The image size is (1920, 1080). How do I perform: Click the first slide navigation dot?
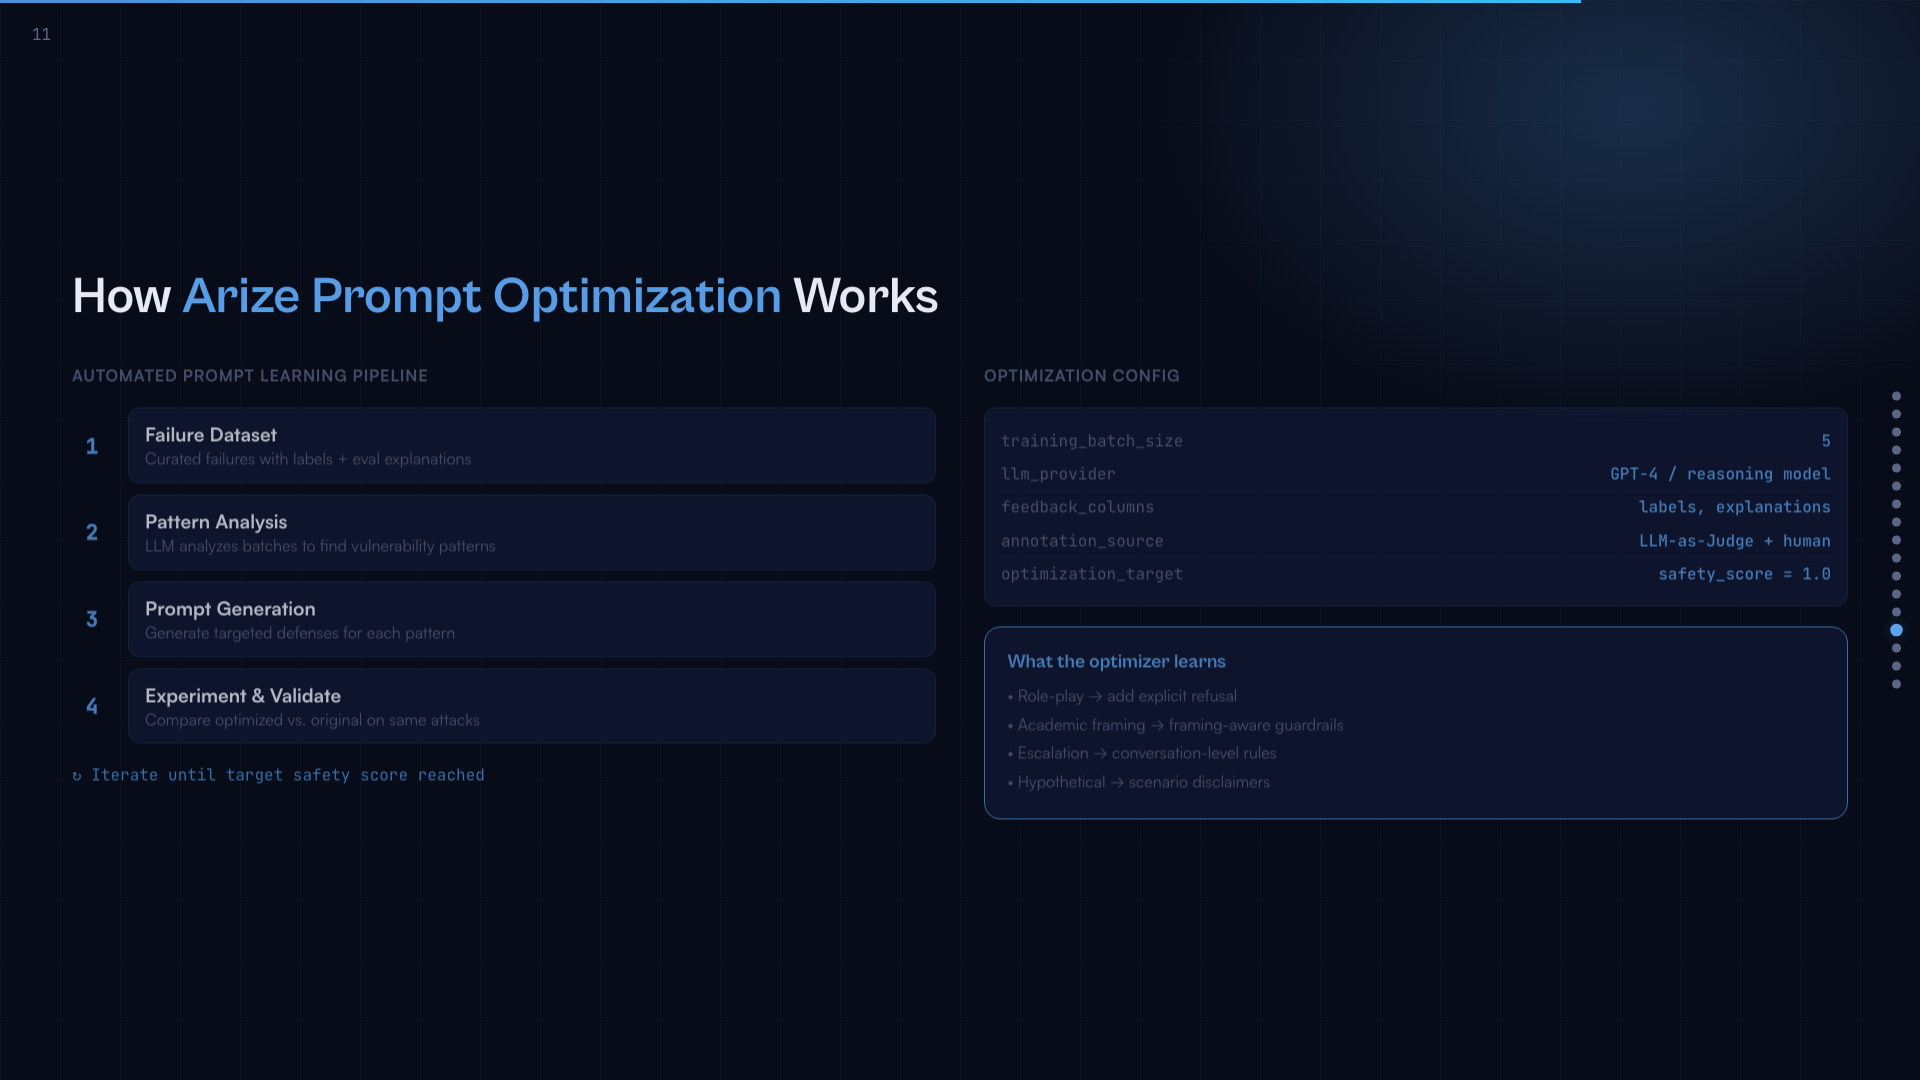point(1896,396)
